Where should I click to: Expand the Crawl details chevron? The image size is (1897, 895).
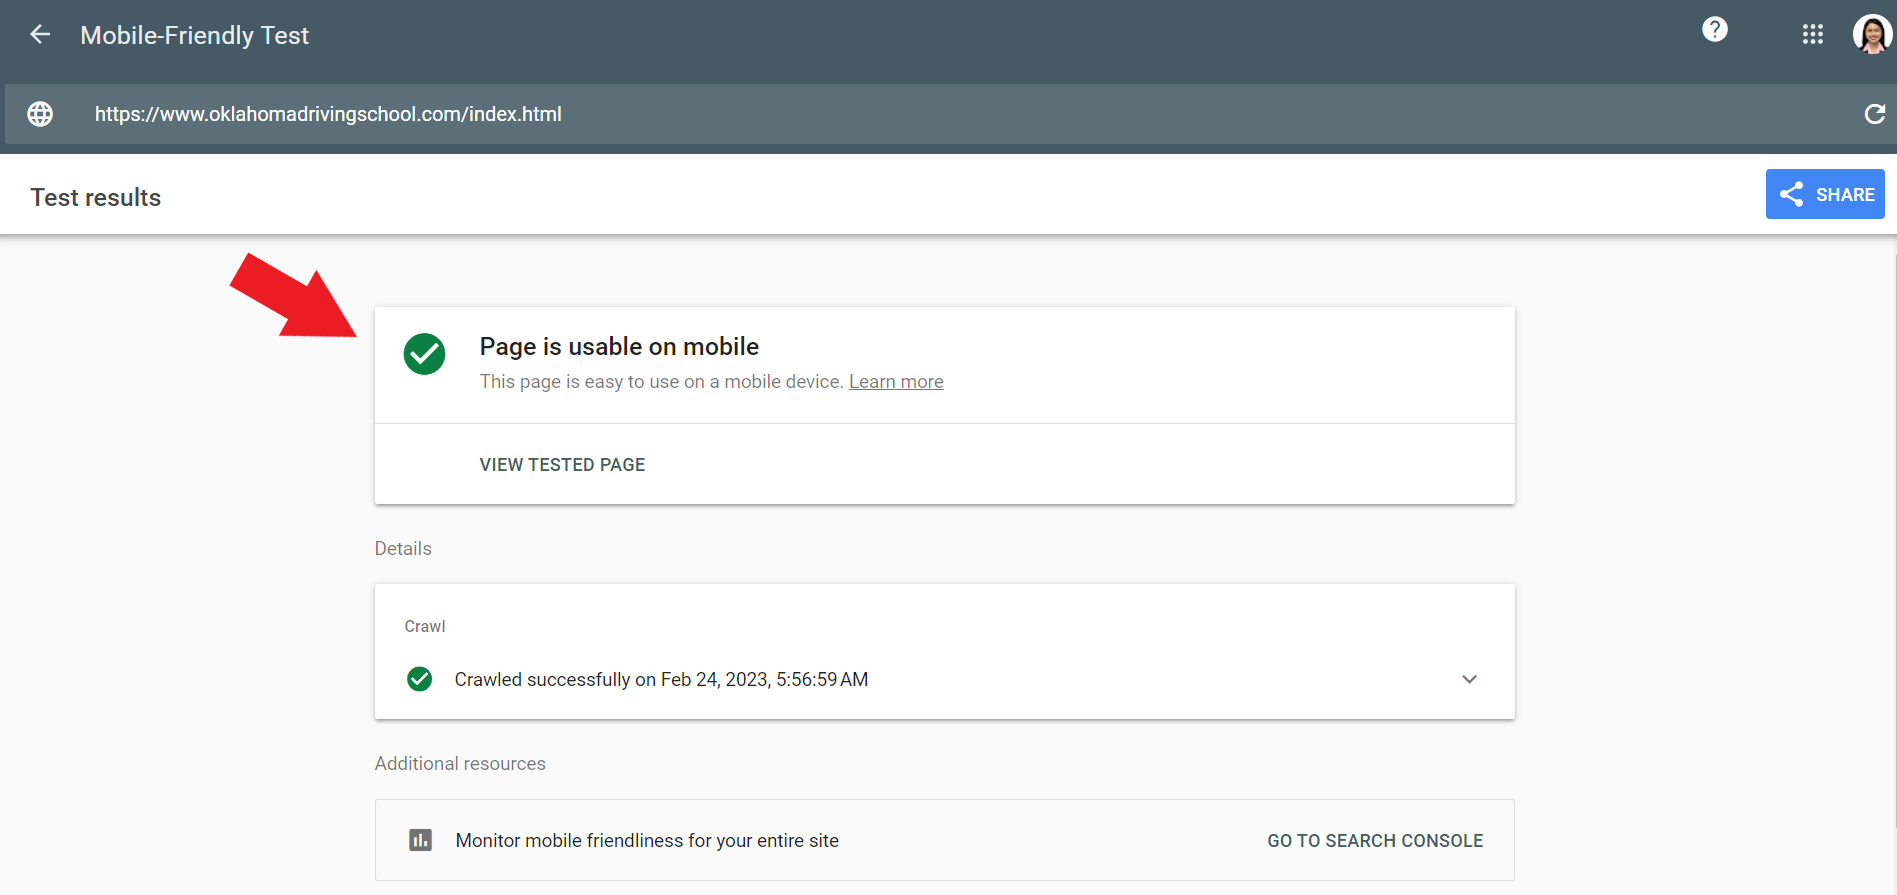(x=1469, y=679)
